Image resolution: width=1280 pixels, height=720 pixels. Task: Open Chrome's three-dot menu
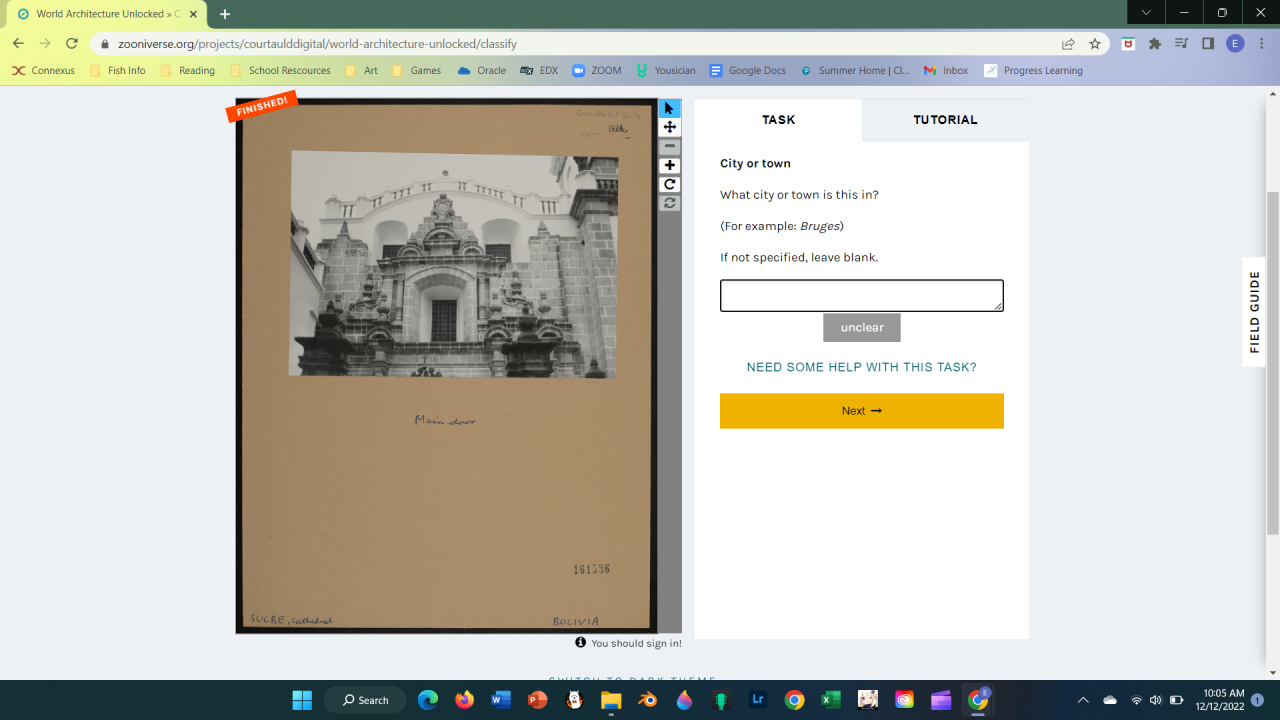(1262, 44)
